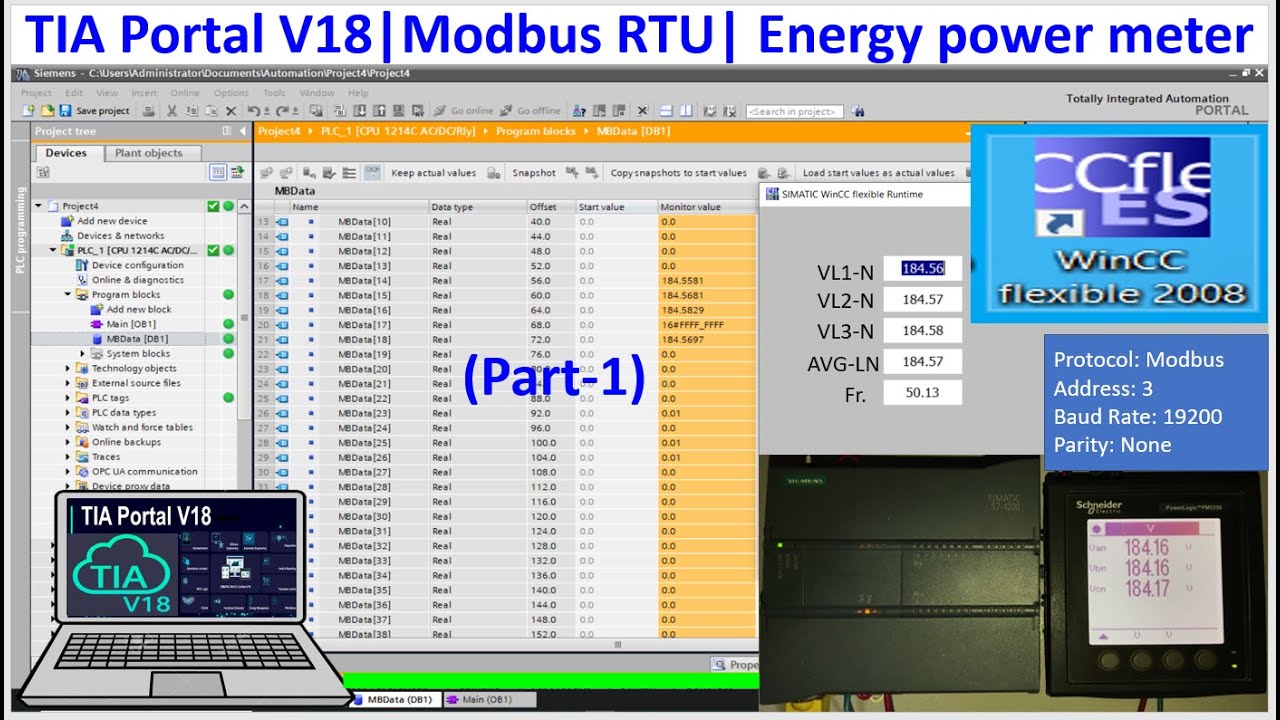Select the MBData[14] row name
Screen dimensions: 1280x720
[x=364, y=281]
